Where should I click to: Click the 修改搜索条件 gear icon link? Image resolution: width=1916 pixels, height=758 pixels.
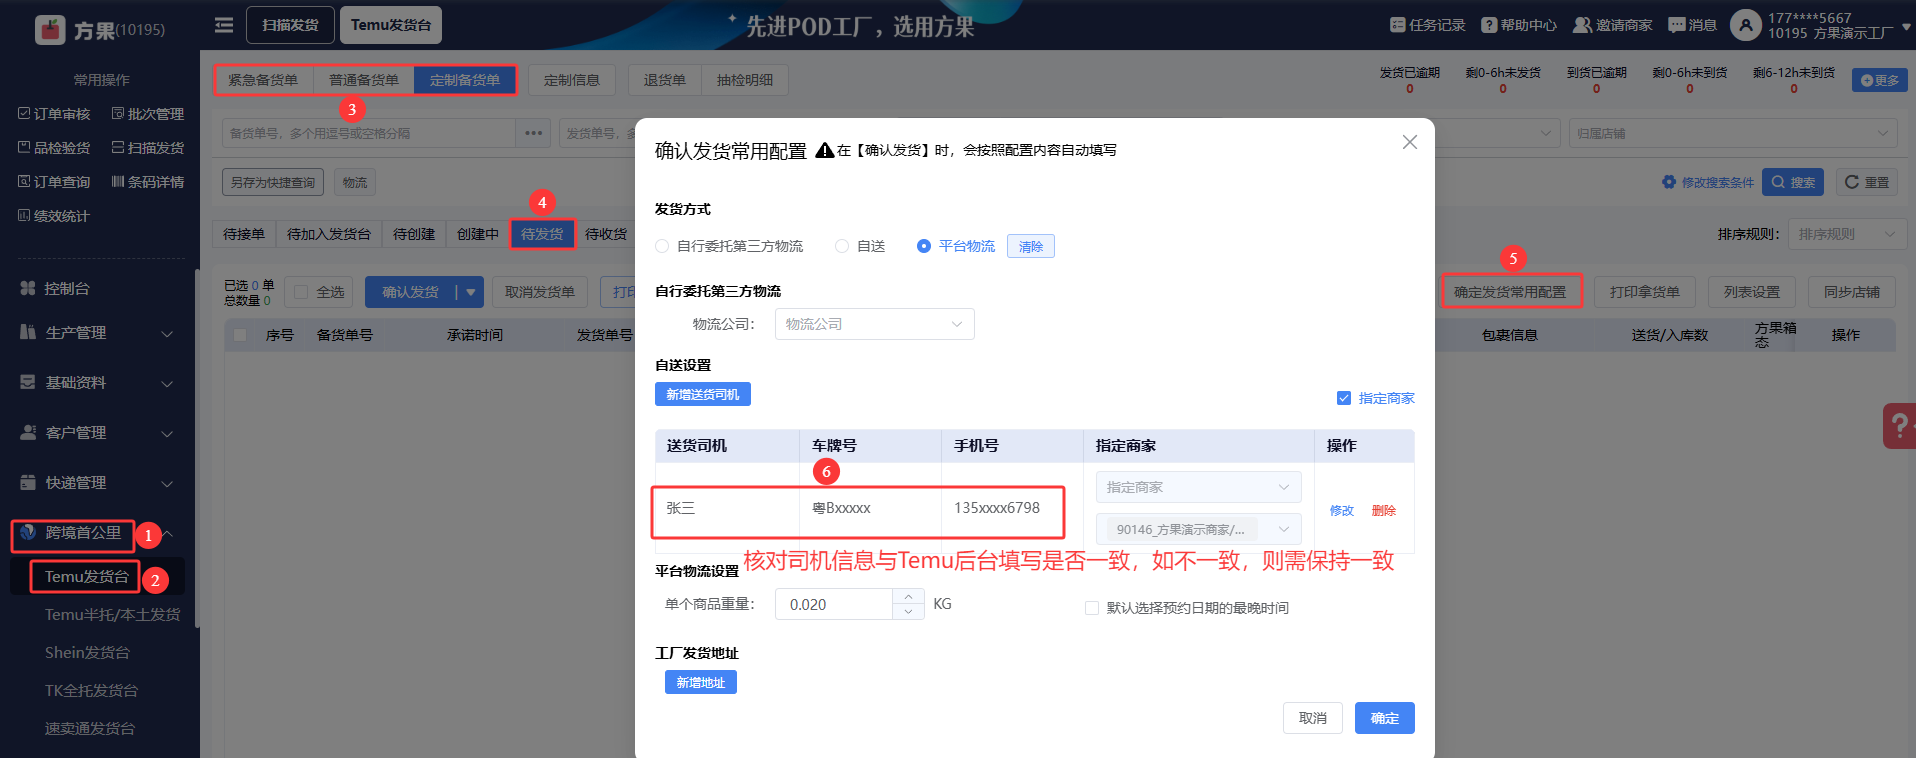1708,182
